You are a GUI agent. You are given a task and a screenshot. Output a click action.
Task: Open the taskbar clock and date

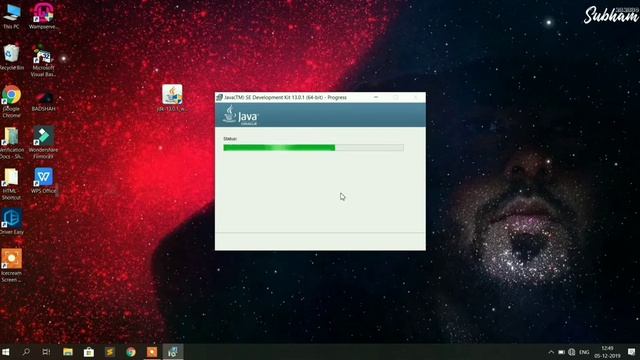607,352
